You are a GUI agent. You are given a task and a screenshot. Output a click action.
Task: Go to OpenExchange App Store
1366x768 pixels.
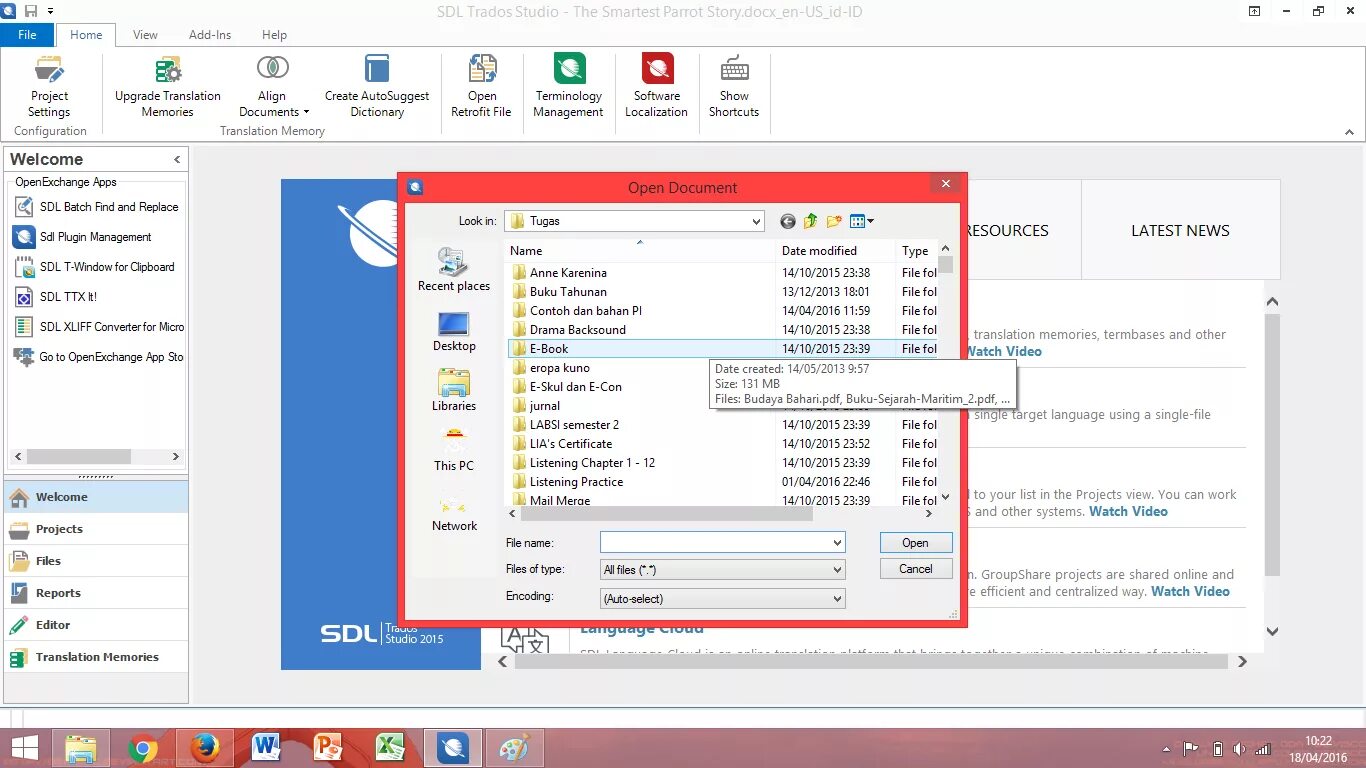pyautogui.click(x=99, y=357)
